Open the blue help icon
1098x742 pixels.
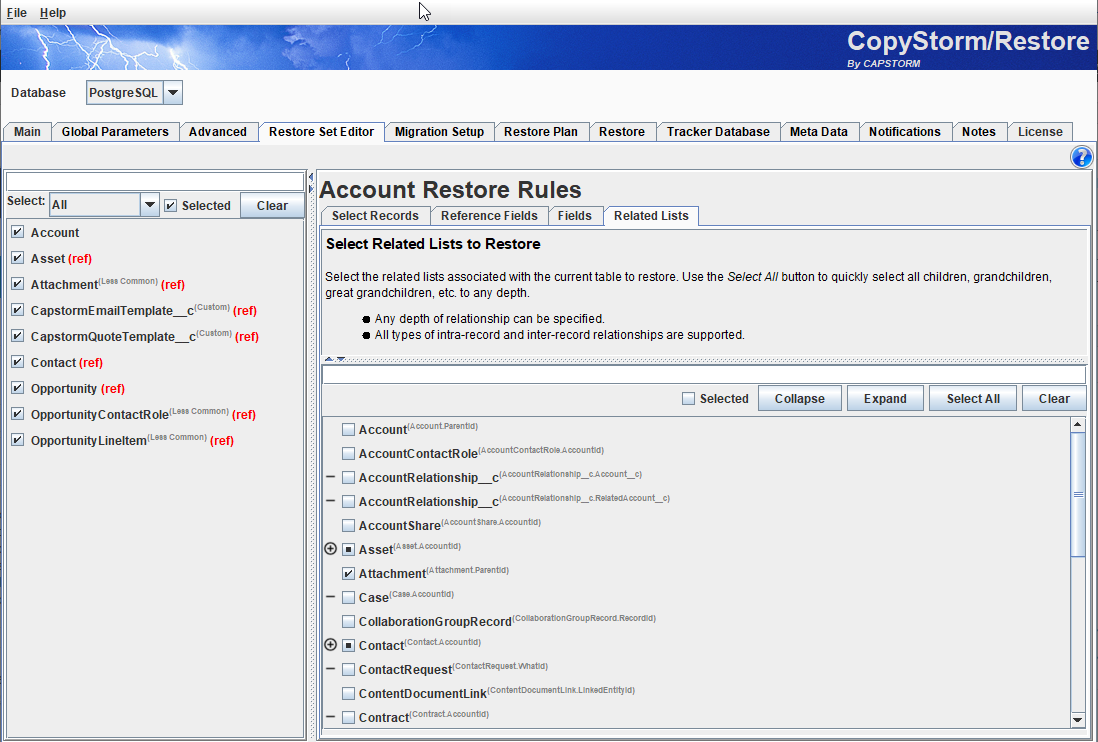click(x=1081, y=157)
